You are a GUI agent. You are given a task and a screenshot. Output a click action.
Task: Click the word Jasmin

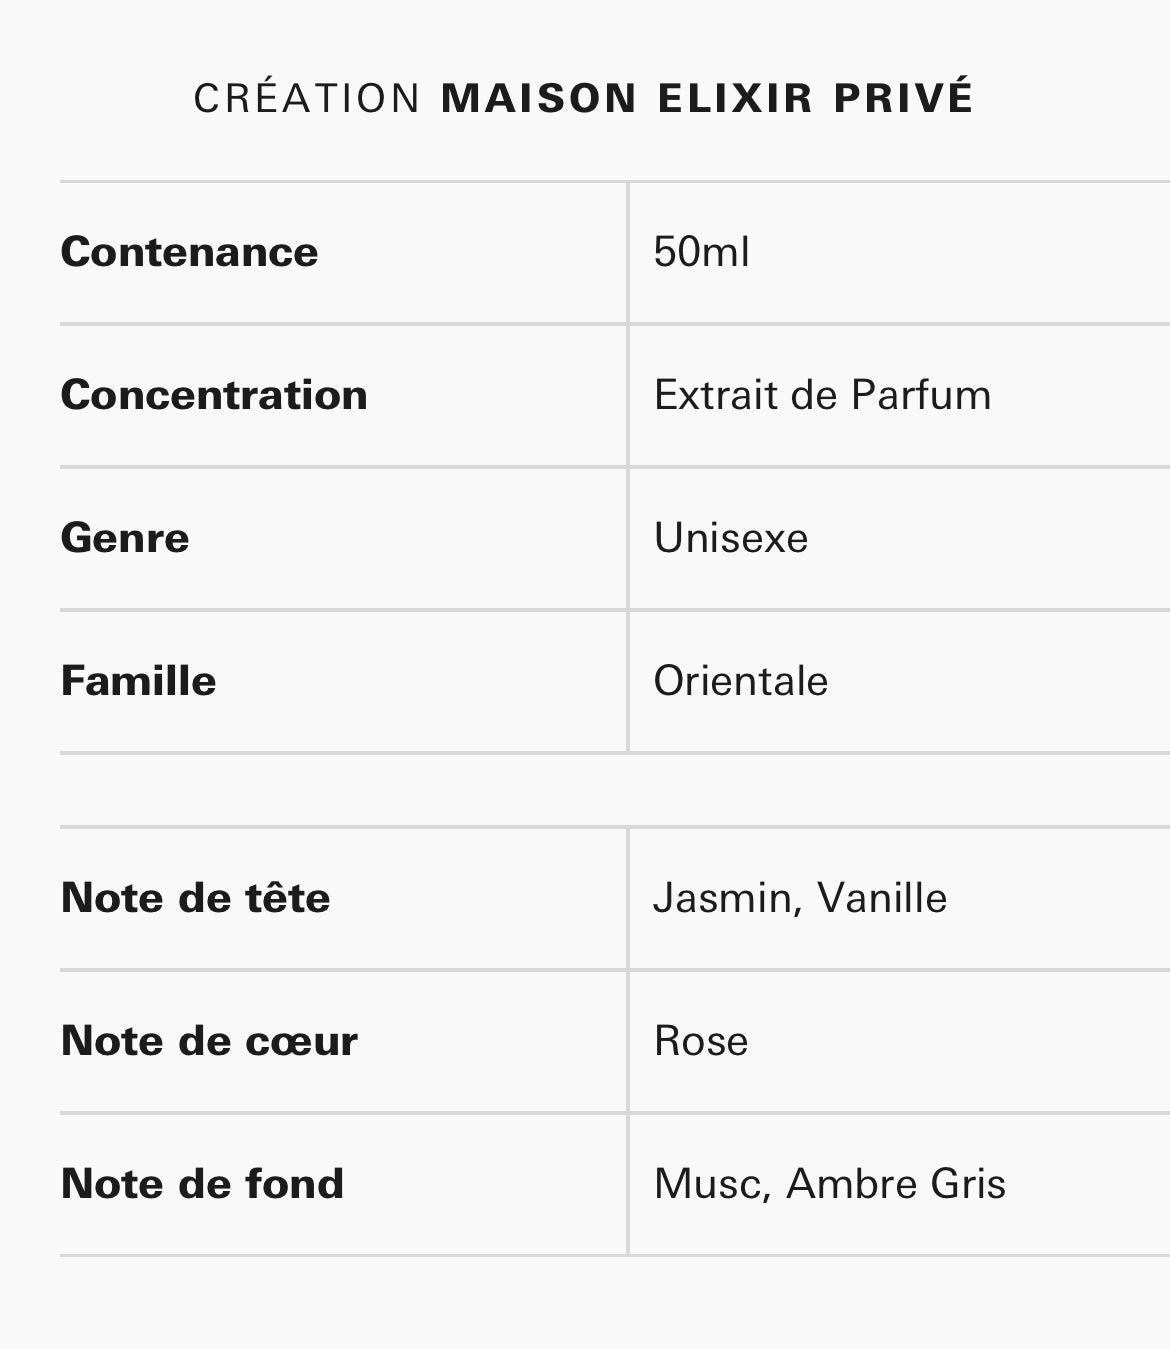coord(723,898)
